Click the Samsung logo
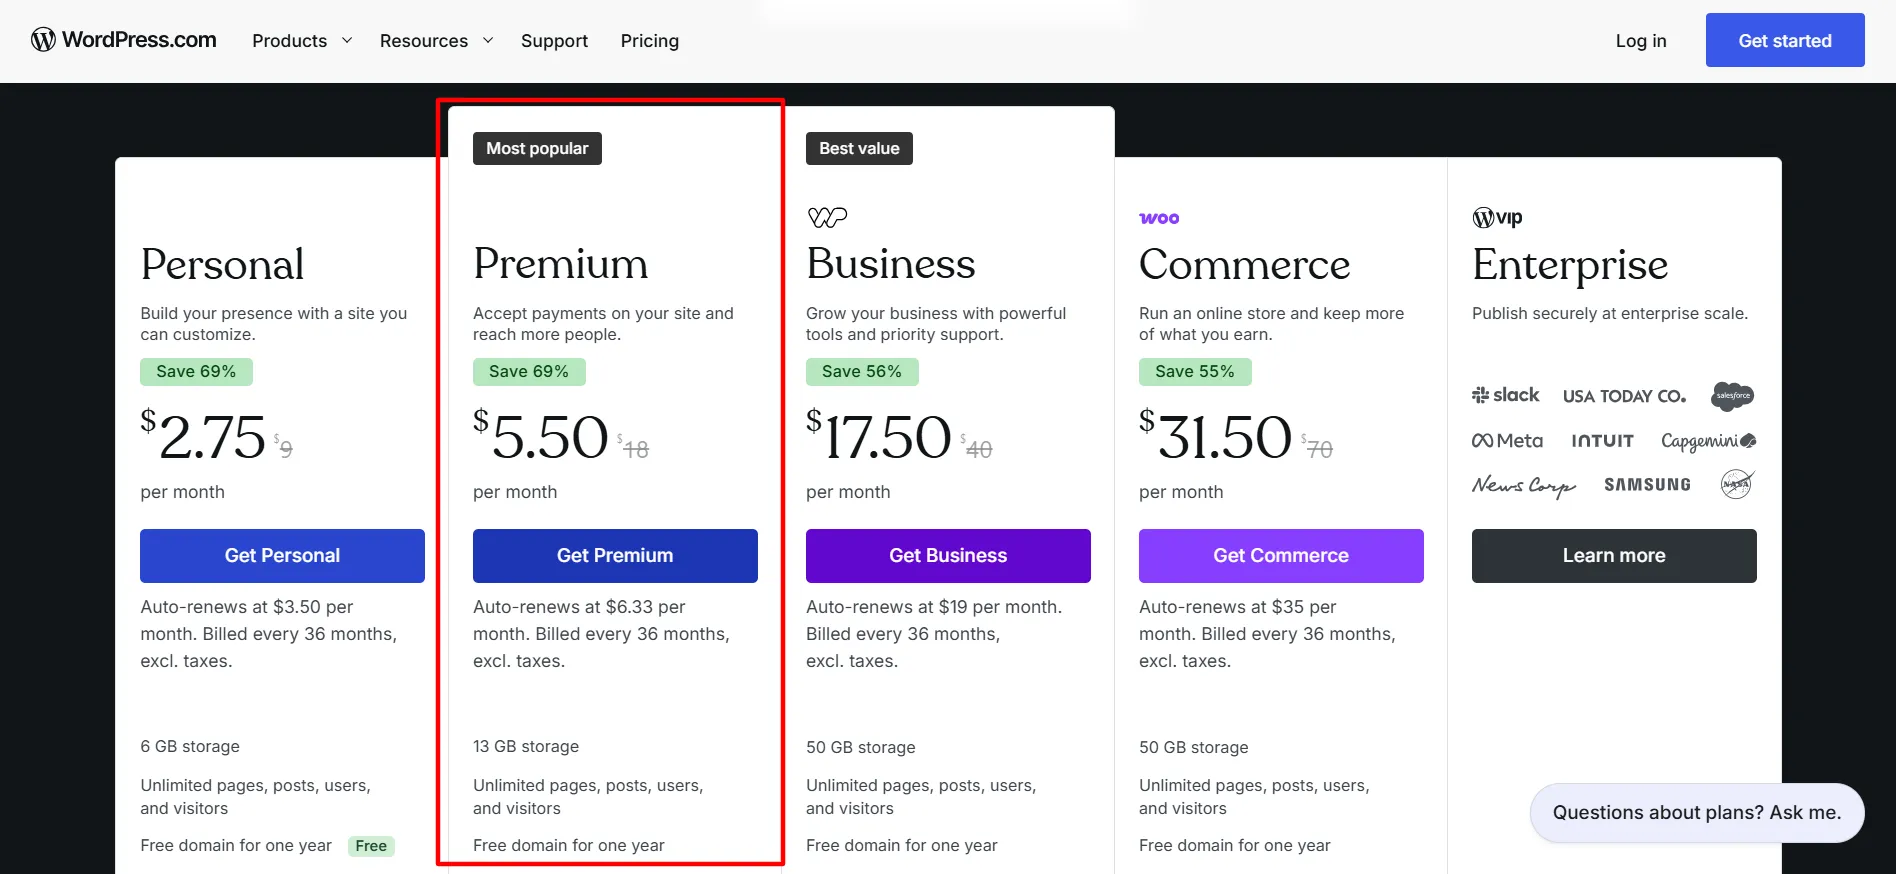The width and height of the screenshot is (1896, 874). pos(1647,485)
